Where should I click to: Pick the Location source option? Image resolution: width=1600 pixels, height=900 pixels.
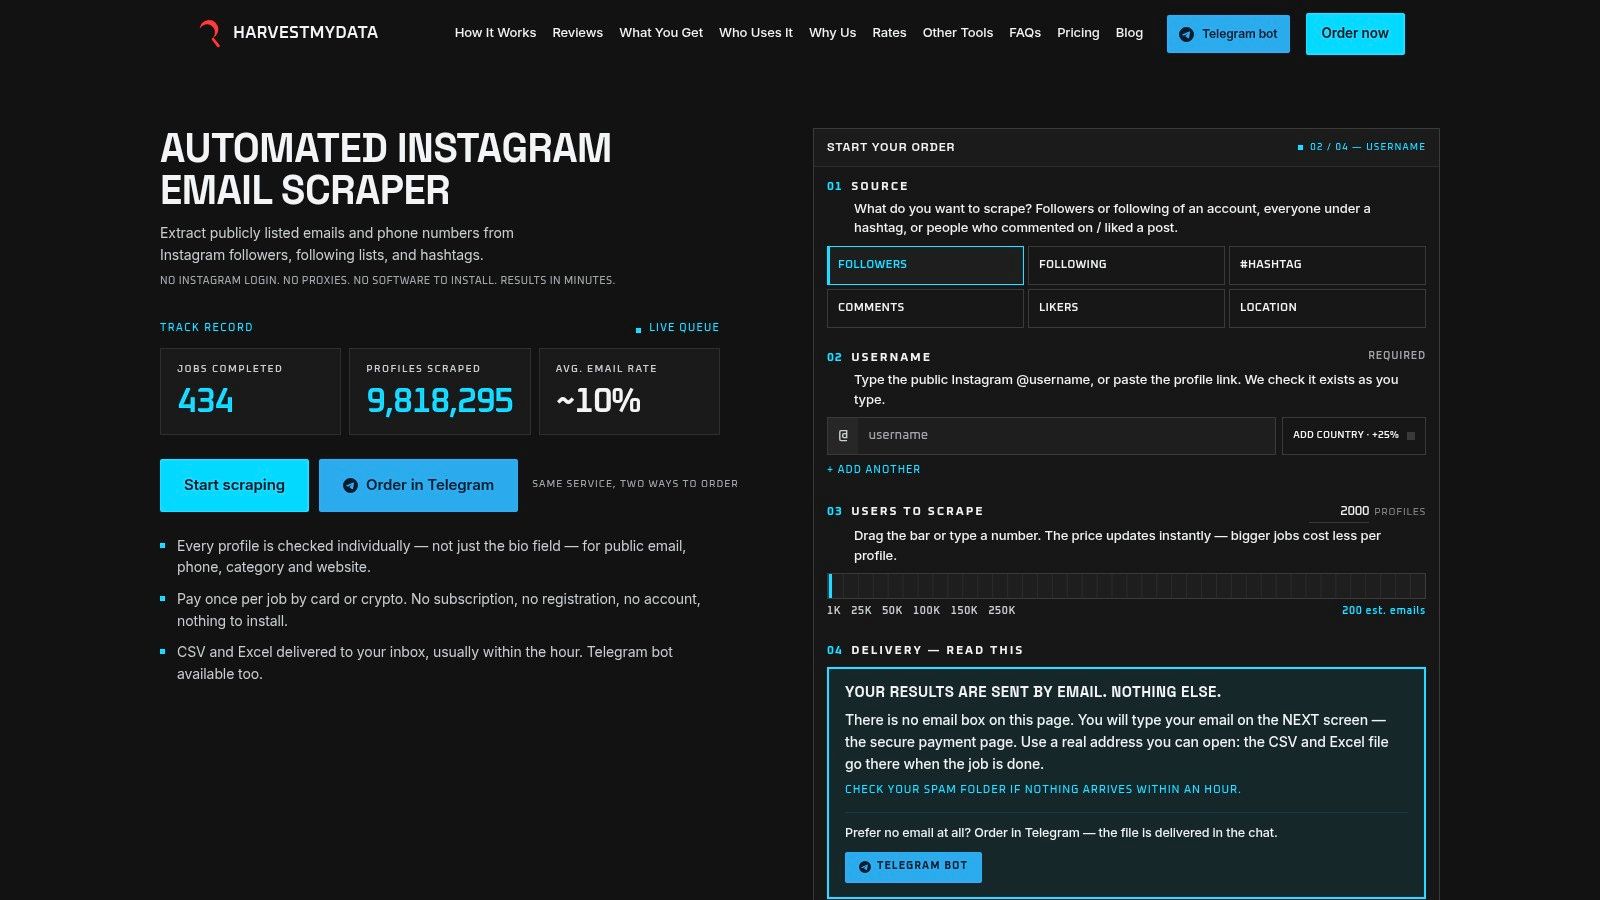pos(1327,308)
